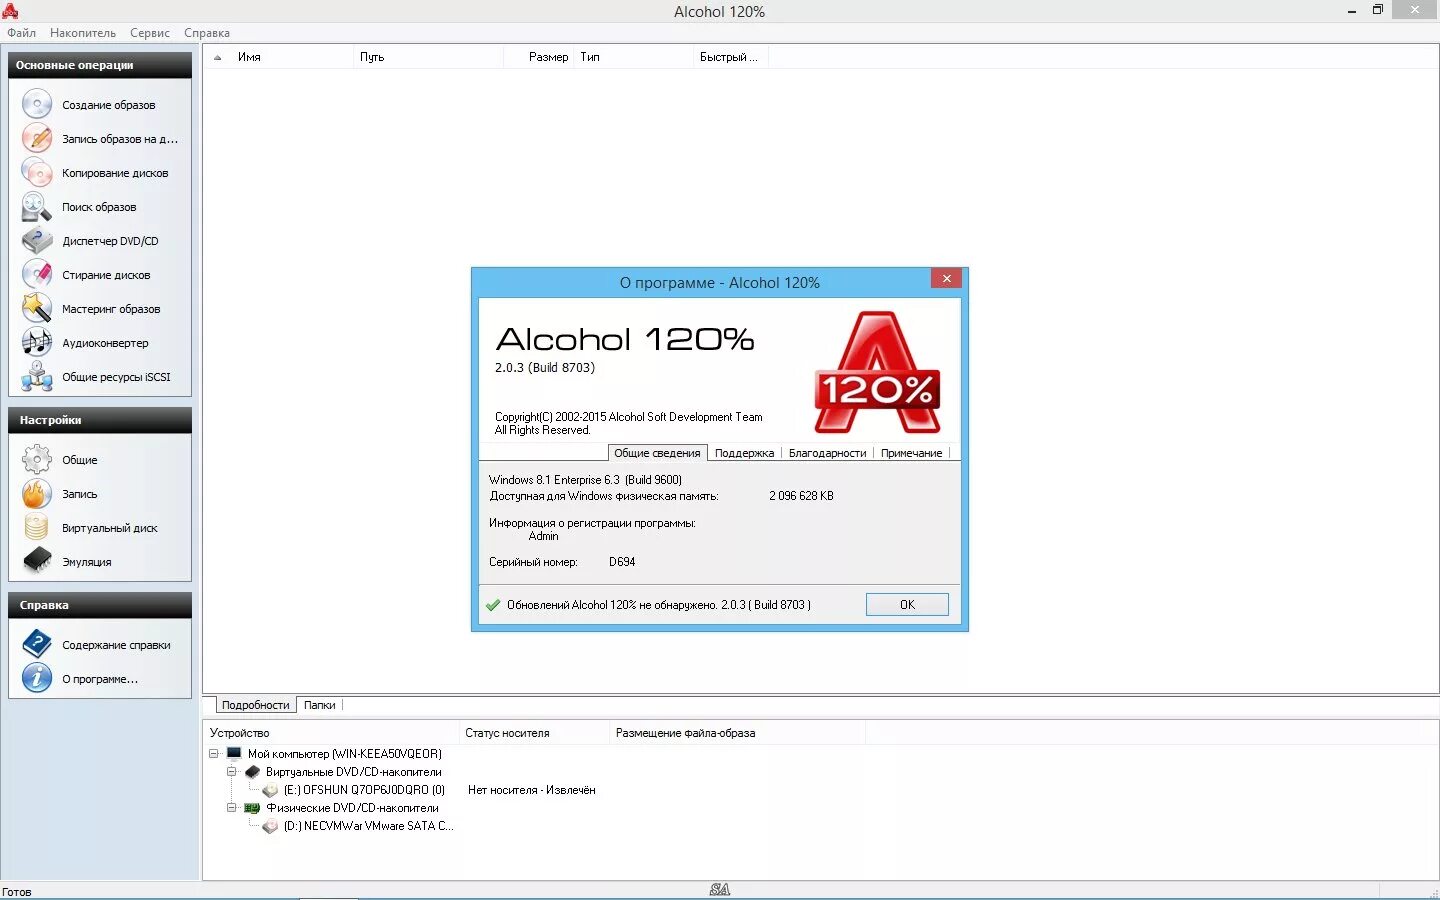
Task: Open the Общие ресурсы iSCSI icon
Action: pos(37,376)
